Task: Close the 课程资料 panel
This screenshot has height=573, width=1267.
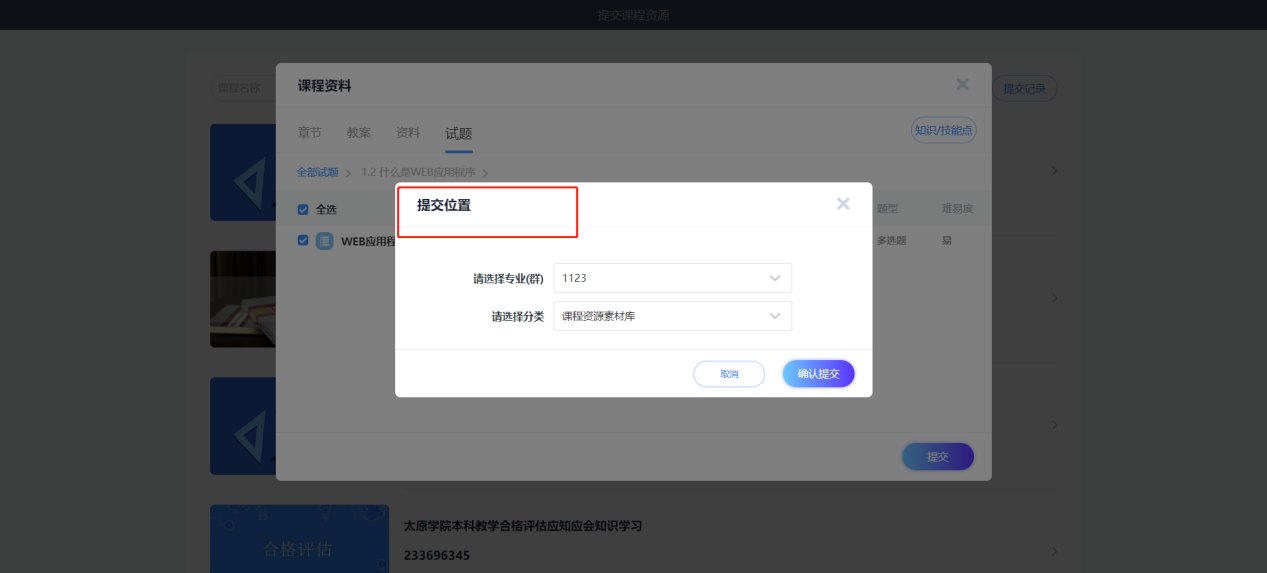Action: click(962, 85)
